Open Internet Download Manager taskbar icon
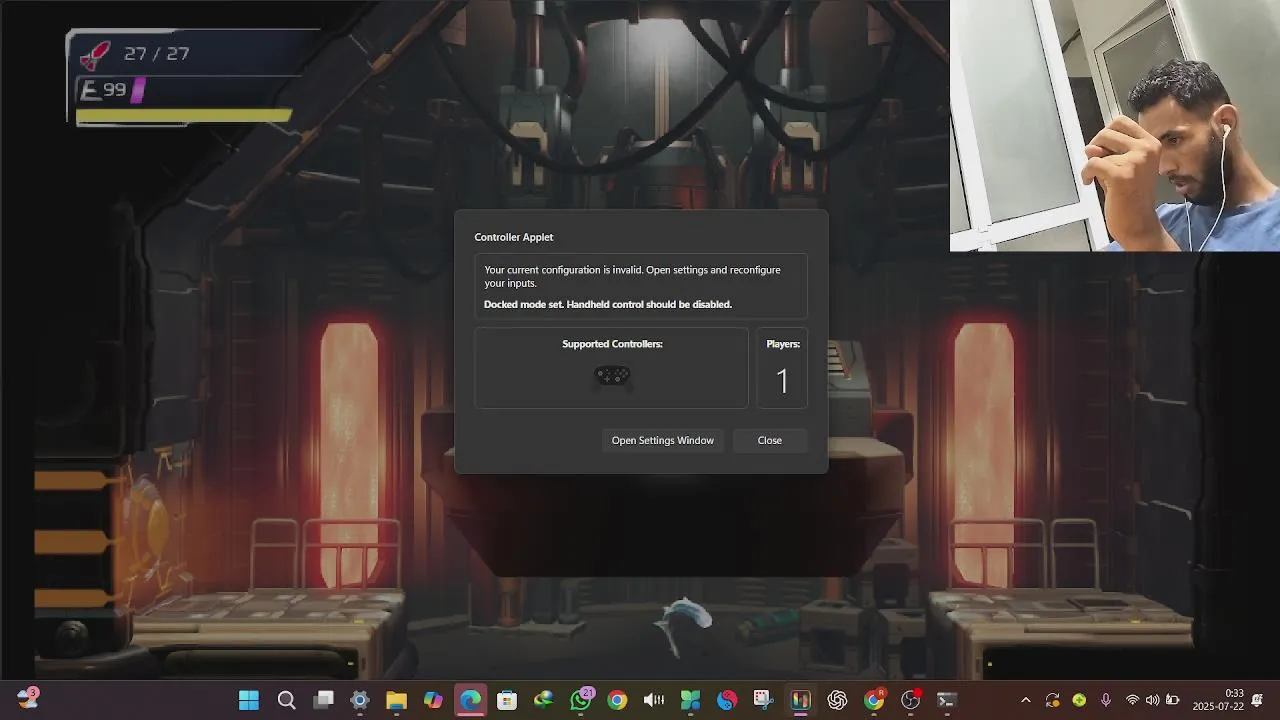 (543, 700)
